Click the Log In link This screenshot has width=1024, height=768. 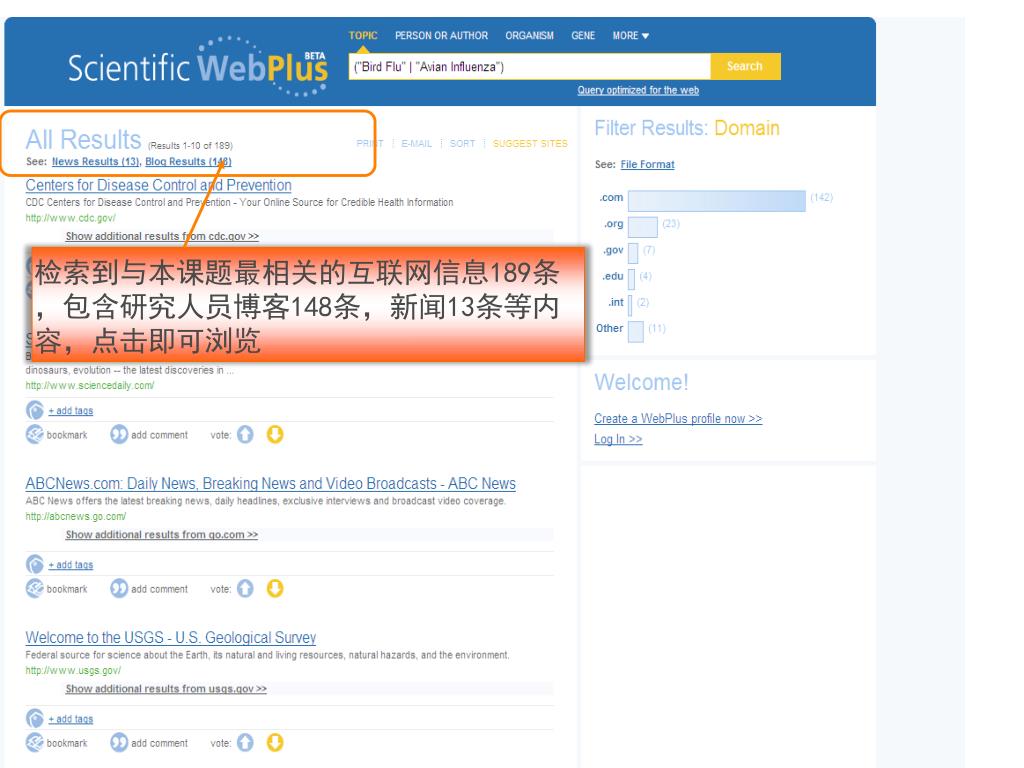(x=618, y=440)
